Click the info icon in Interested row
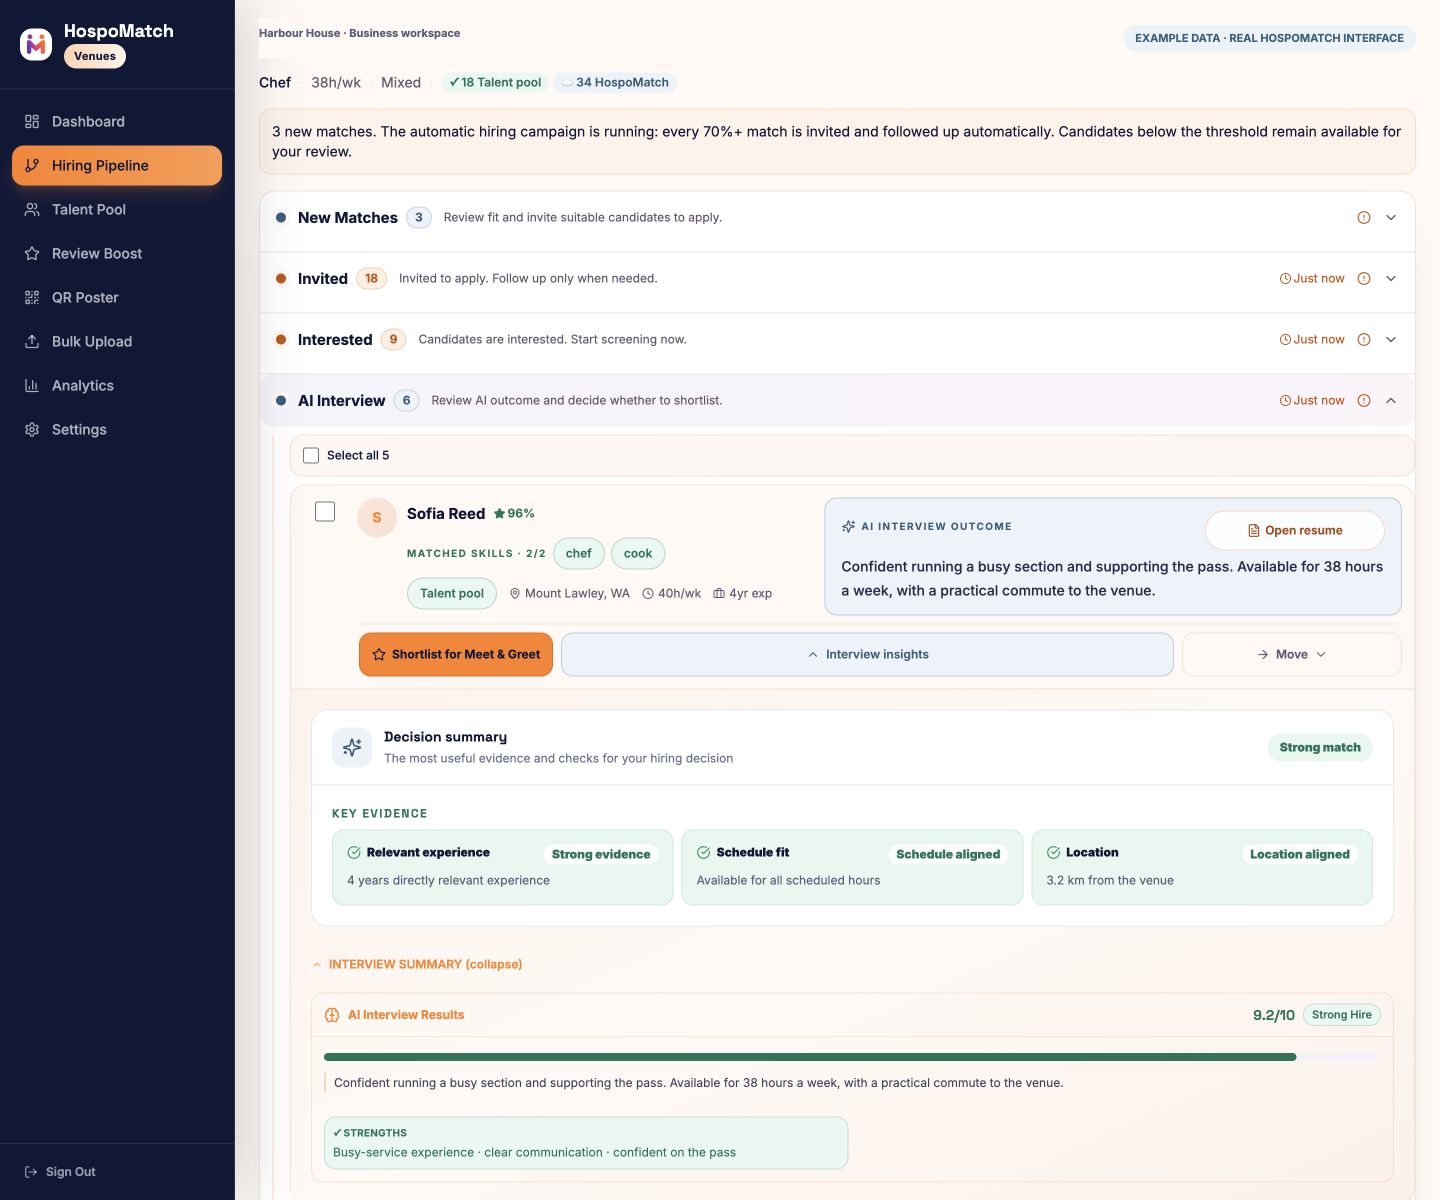1440x1200 pixels. point(1364,340)
